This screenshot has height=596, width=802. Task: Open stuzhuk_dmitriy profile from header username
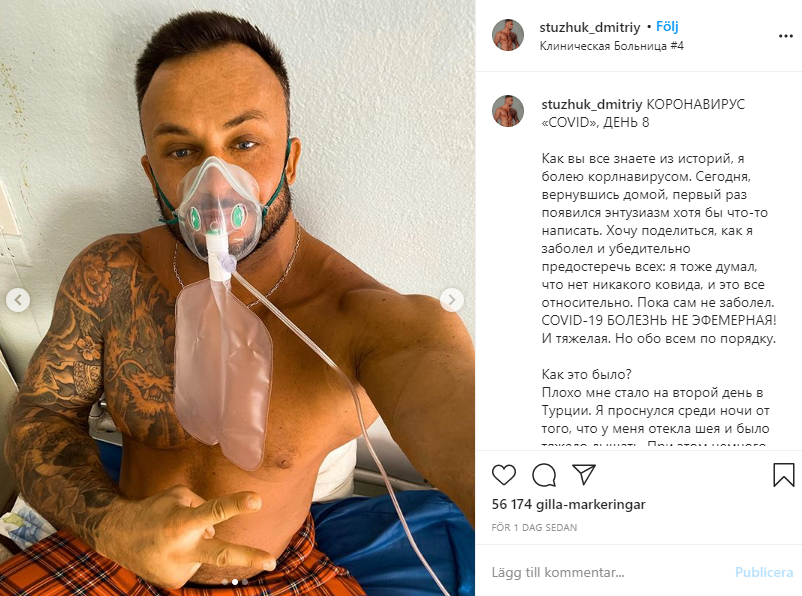tap(590, 27)
